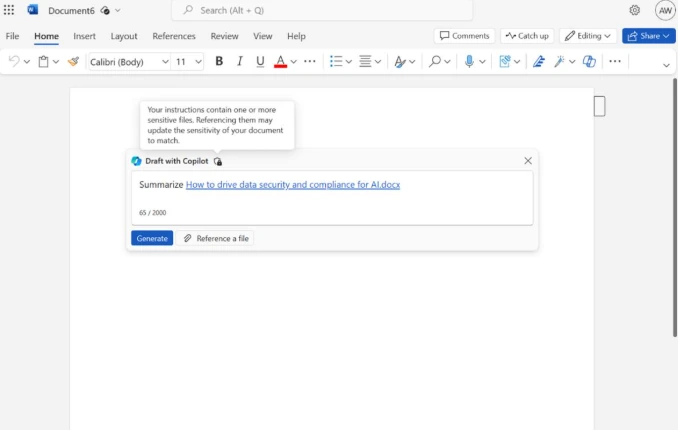Open the References tab
Viewport: 678px width, 430px height.
point(174,36)
